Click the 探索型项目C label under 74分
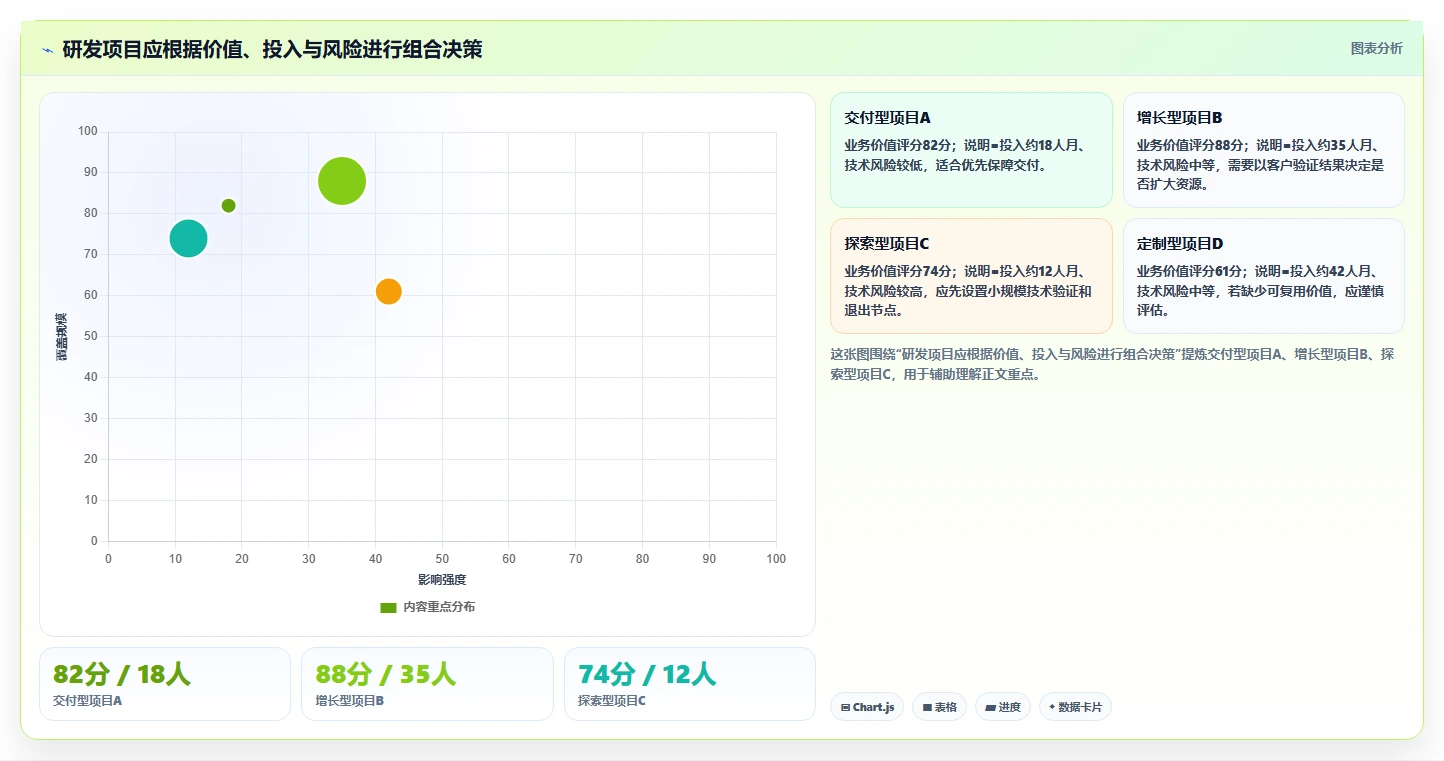This screenshot has width=1444, height=761. click(x=612, y=701)
